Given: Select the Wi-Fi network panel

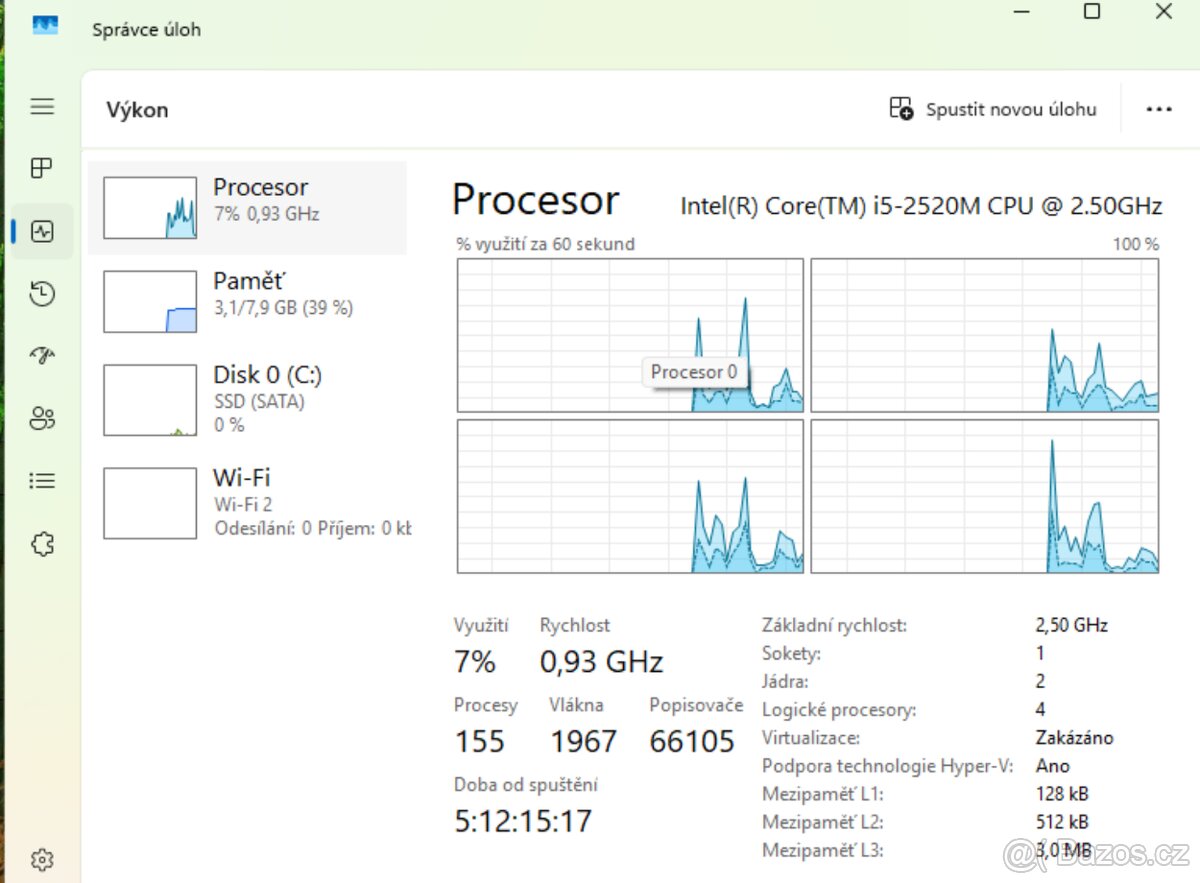Looking at the screenshot, I should click(248, 501).
